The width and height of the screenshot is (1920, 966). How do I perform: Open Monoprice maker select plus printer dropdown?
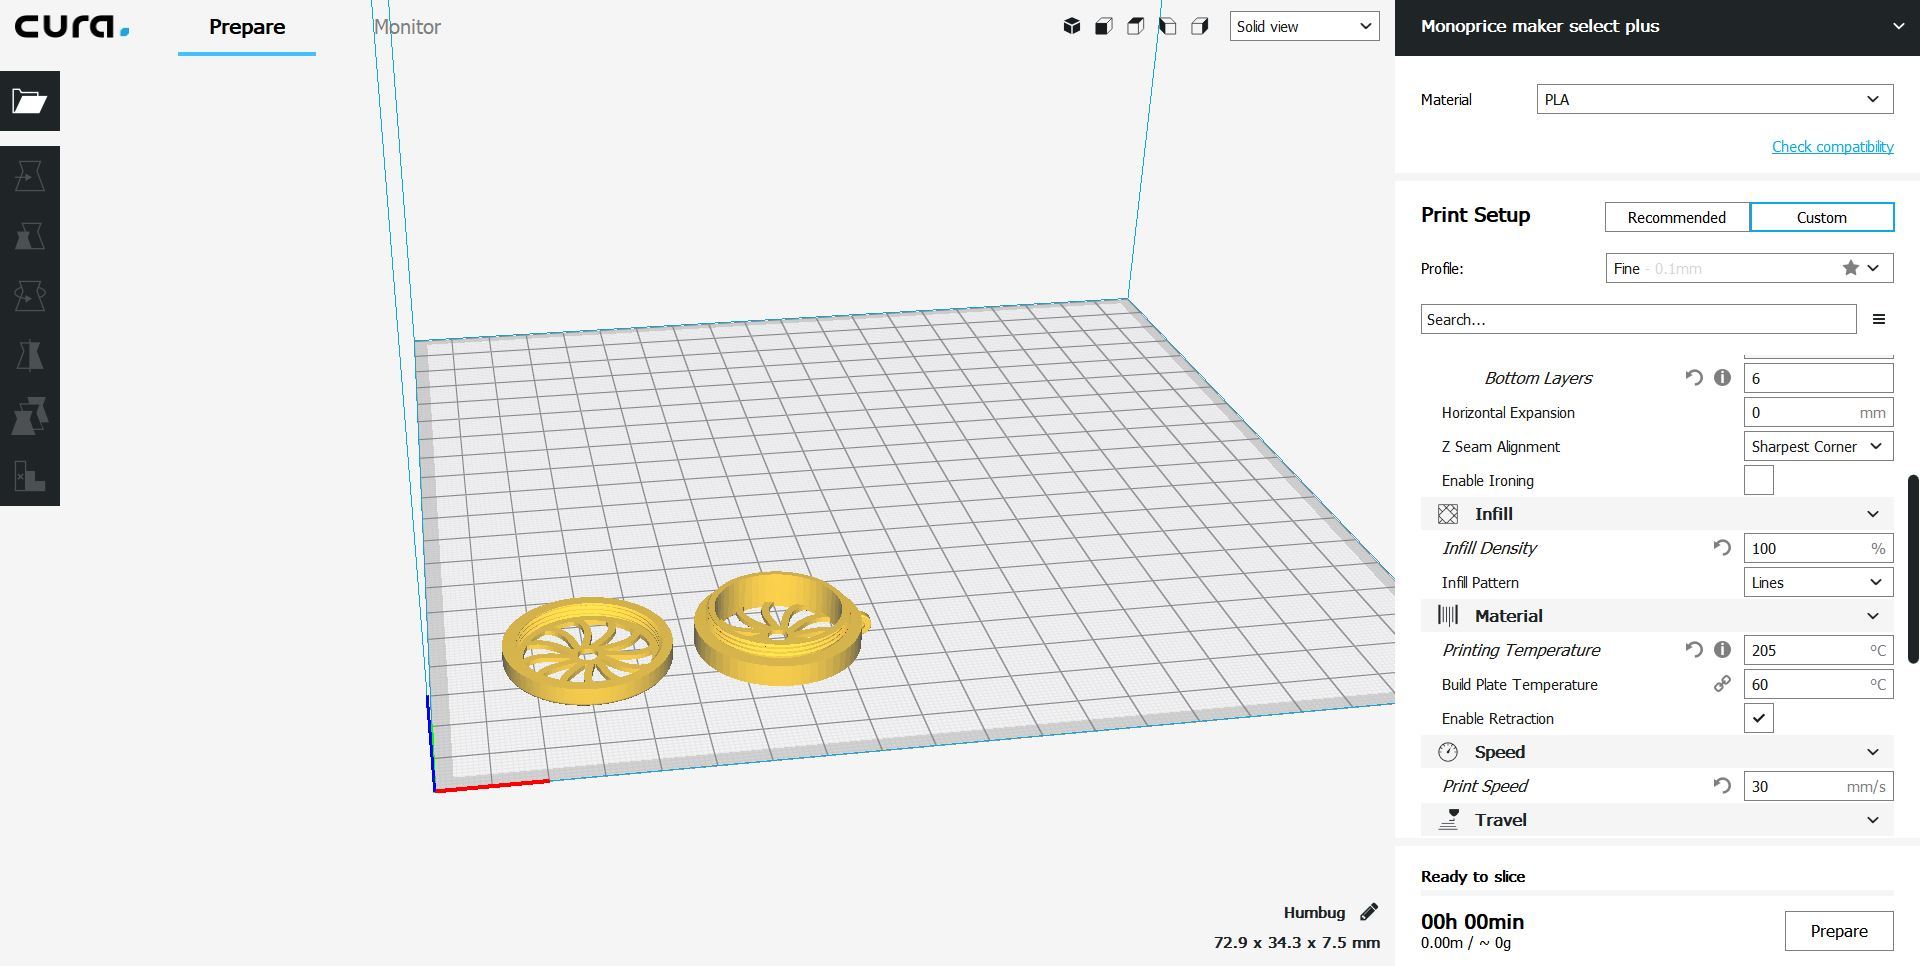[x=1657, y=27]
